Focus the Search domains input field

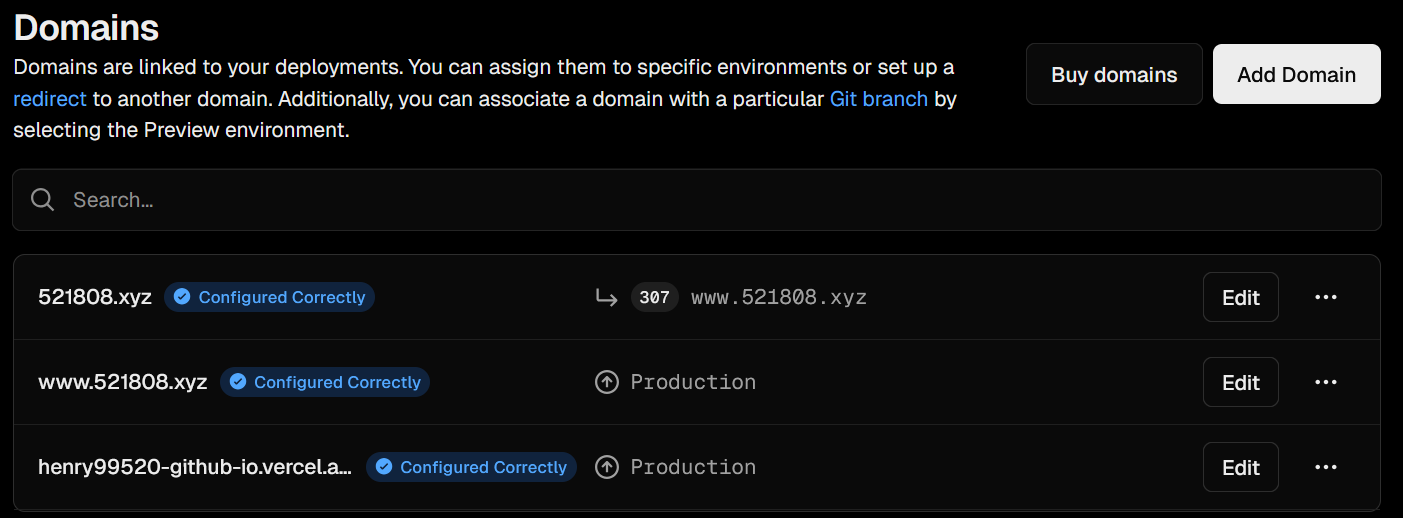tap(700, 200)
